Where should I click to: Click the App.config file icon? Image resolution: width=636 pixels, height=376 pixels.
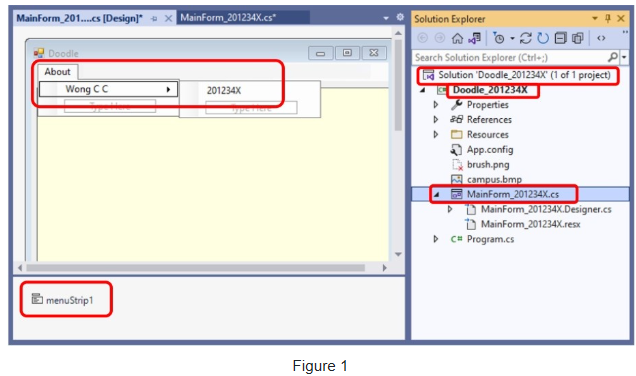[456, 150]
